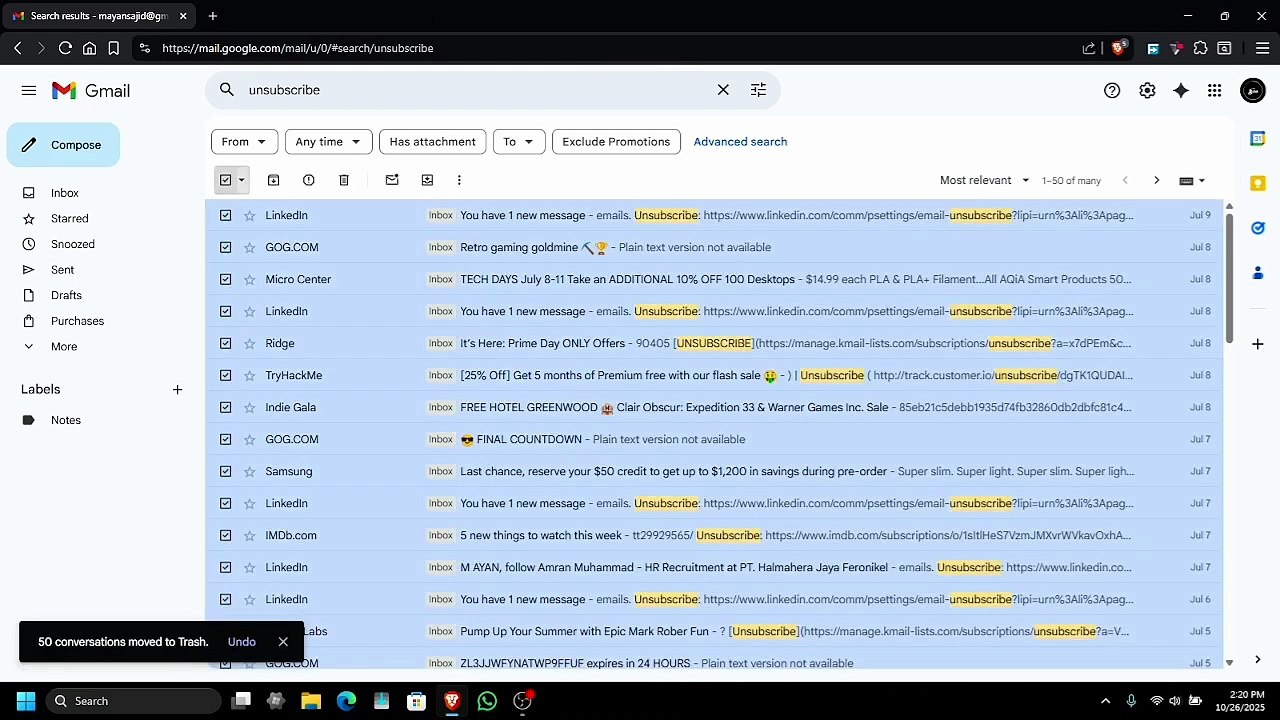This screenshot has width=1280, height=720.
Task: Open the Snoozed folder
Action: (x=73, y=244)
